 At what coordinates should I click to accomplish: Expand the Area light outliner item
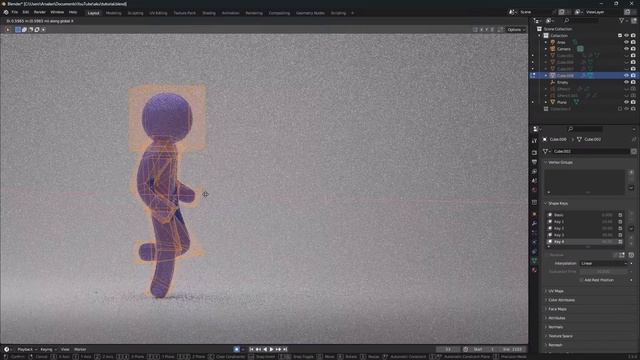(546, 42)
